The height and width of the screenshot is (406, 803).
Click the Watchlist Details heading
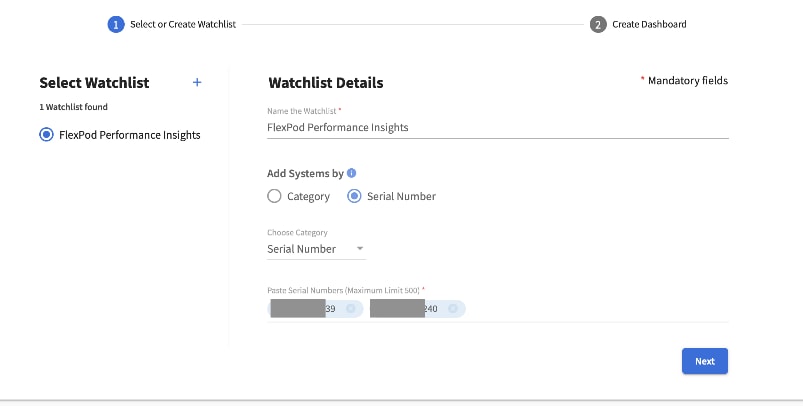coord(326,82)
